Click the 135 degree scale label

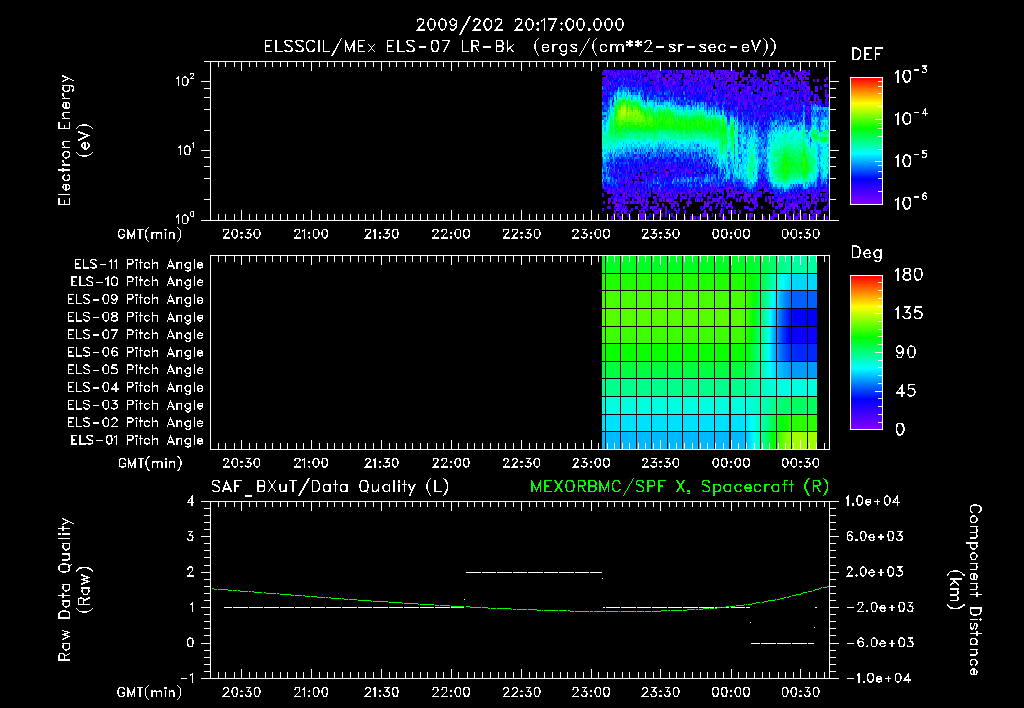(x=908, y=314)
